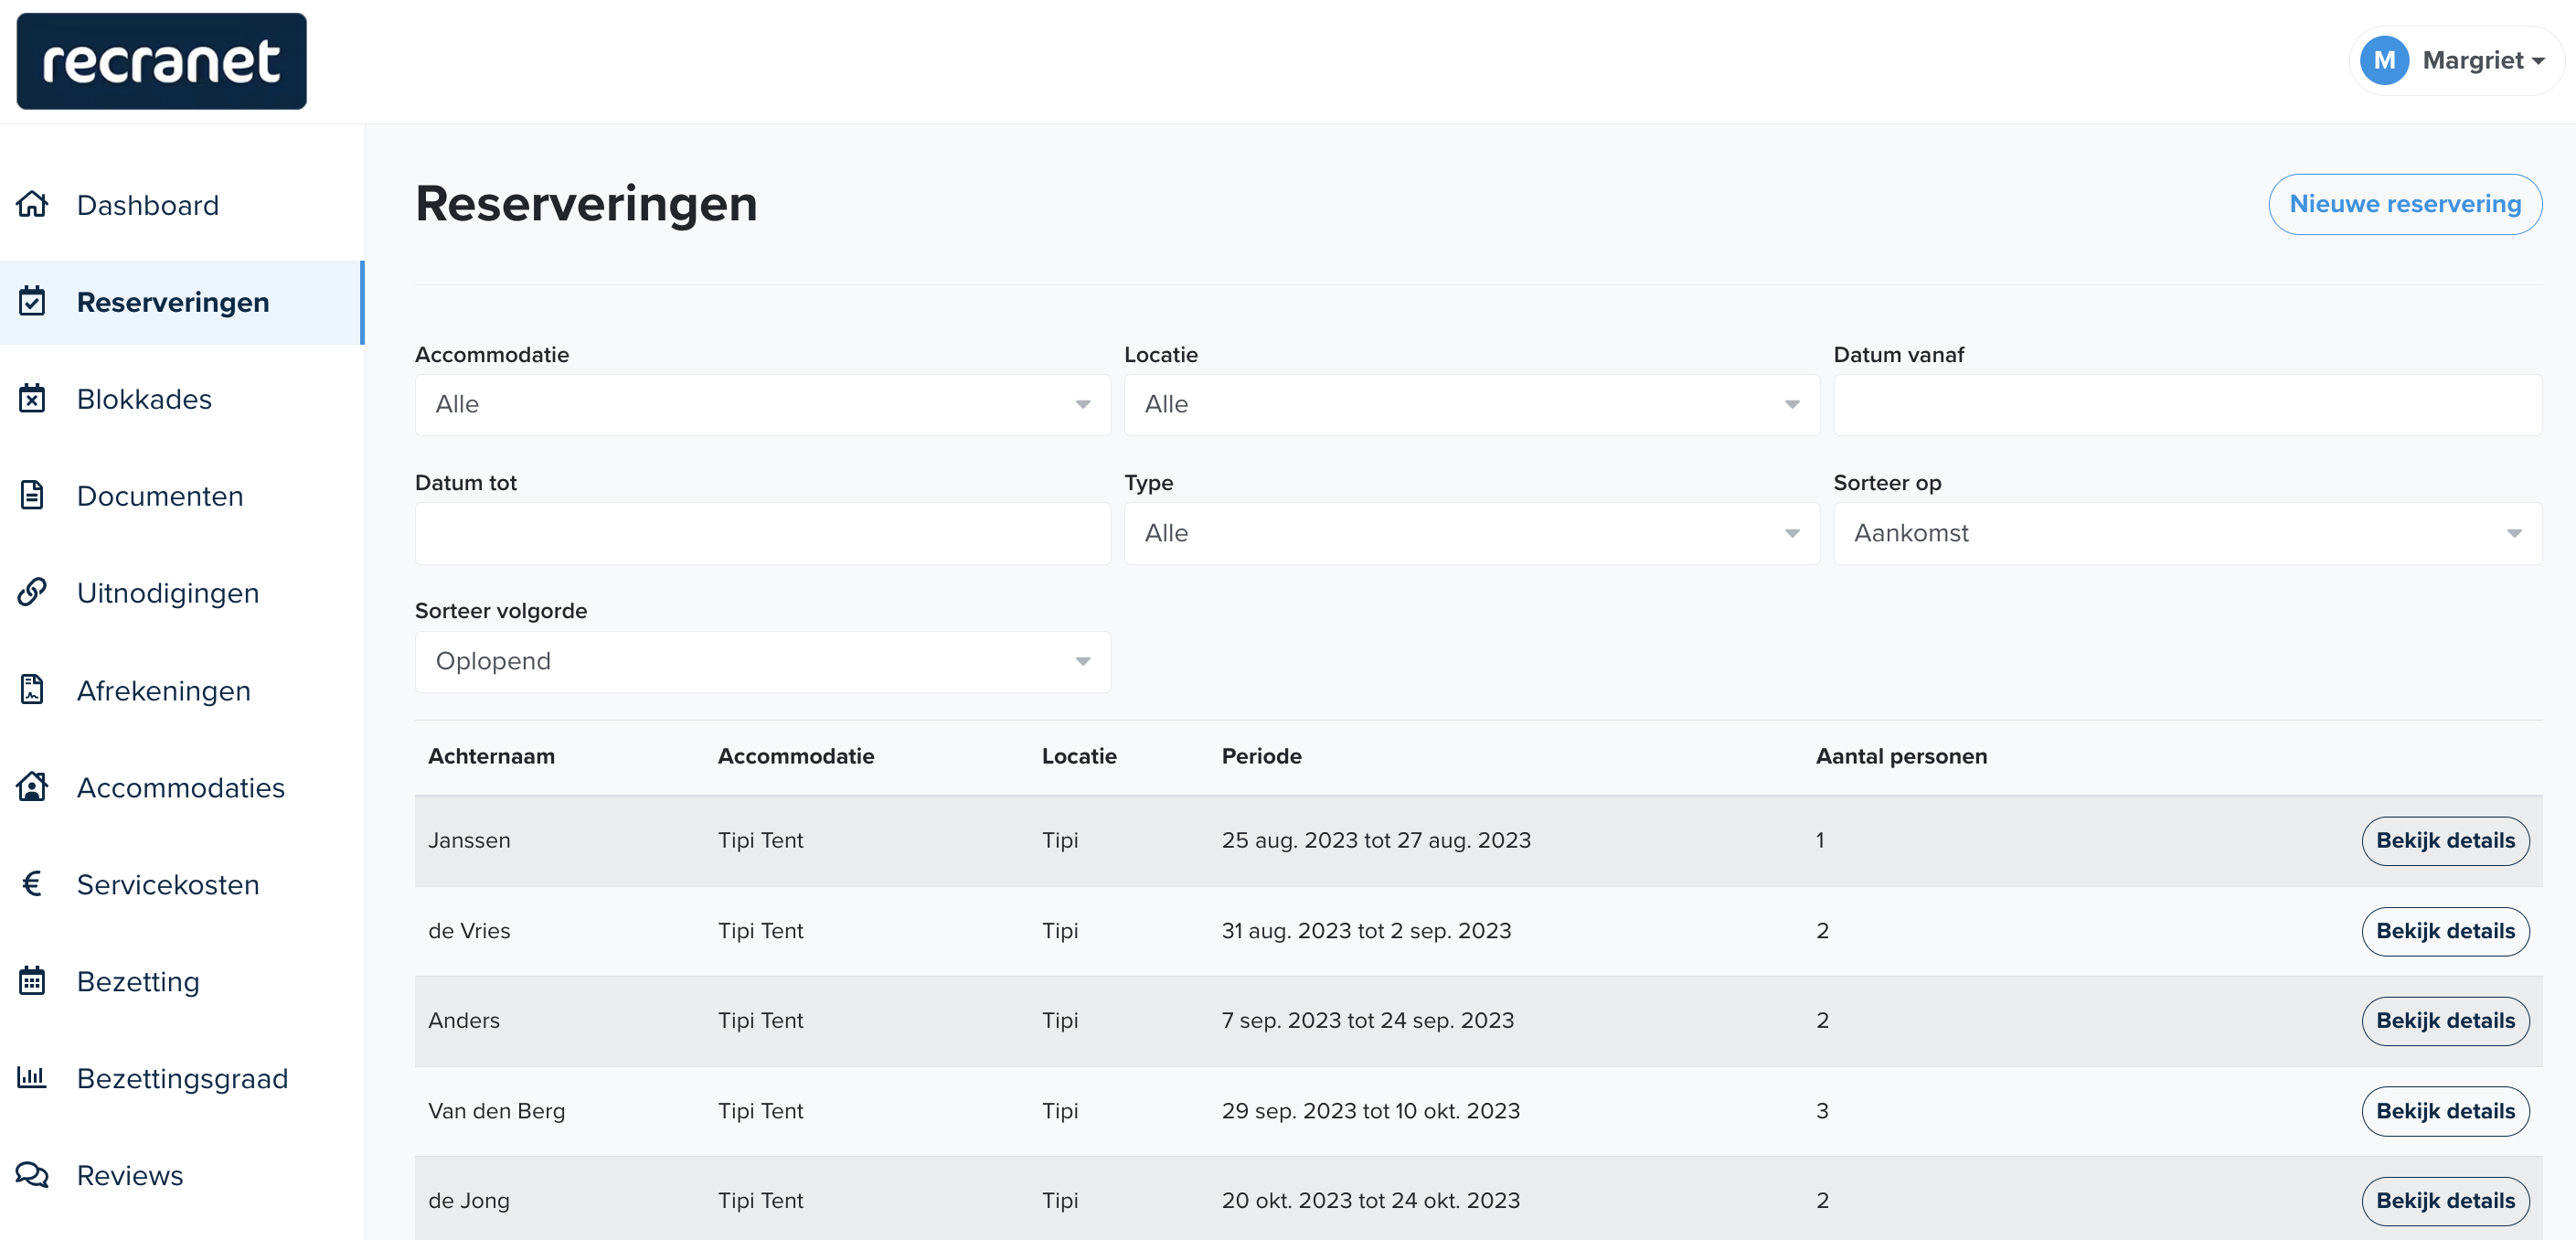Expand the Margriet user menu
The image size is (2576, 1240).
(2456, 61)
